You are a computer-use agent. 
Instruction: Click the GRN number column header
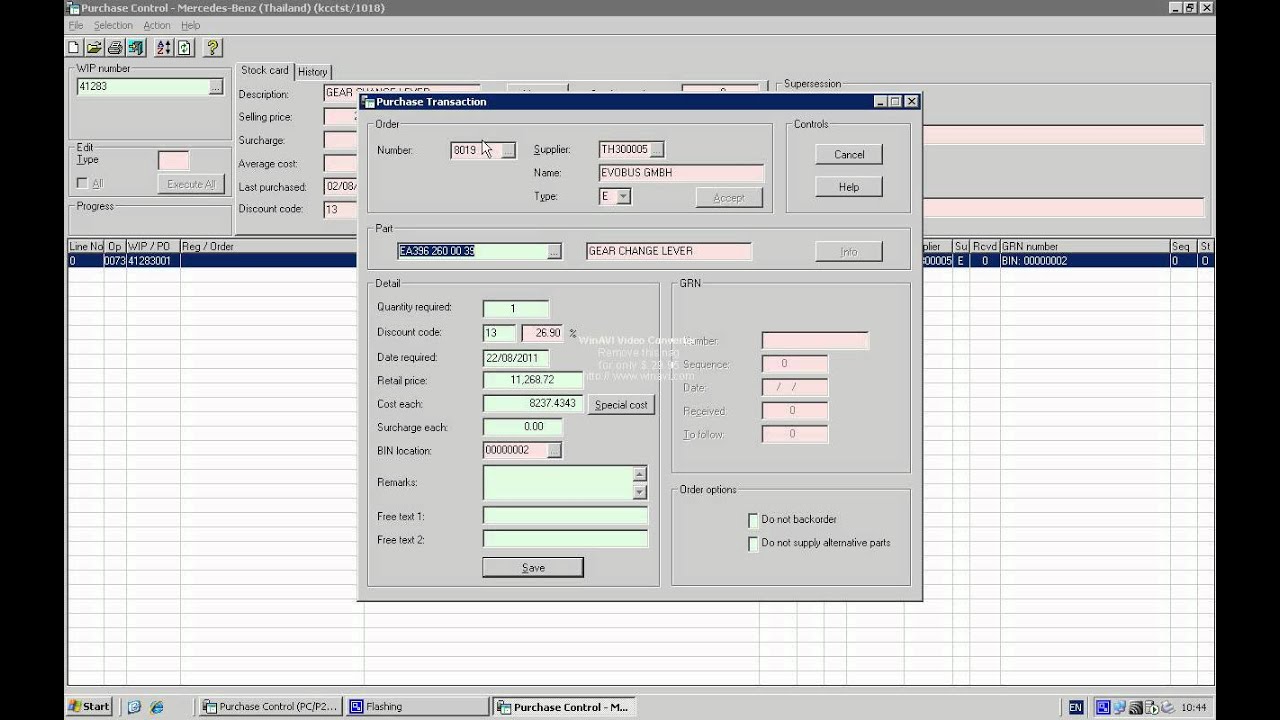pos(1084,246)
